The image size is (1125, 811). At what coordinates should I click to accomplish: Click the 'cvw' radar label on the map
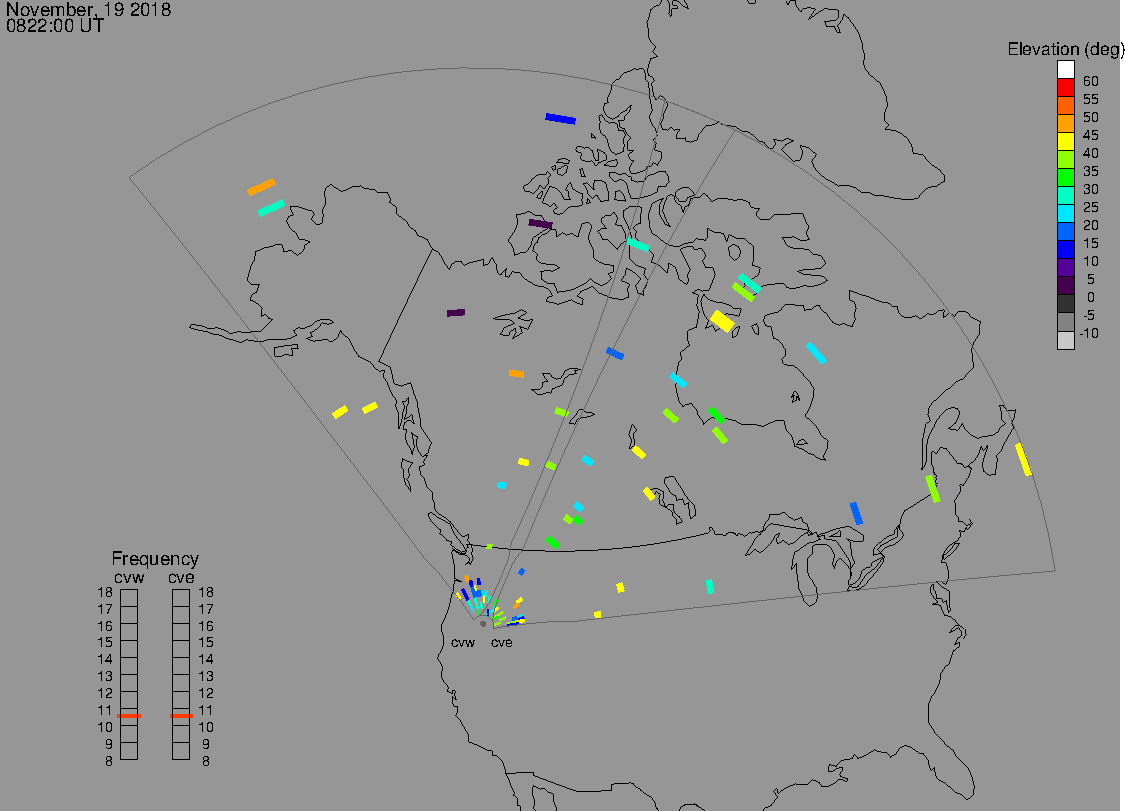coord(463,642)
